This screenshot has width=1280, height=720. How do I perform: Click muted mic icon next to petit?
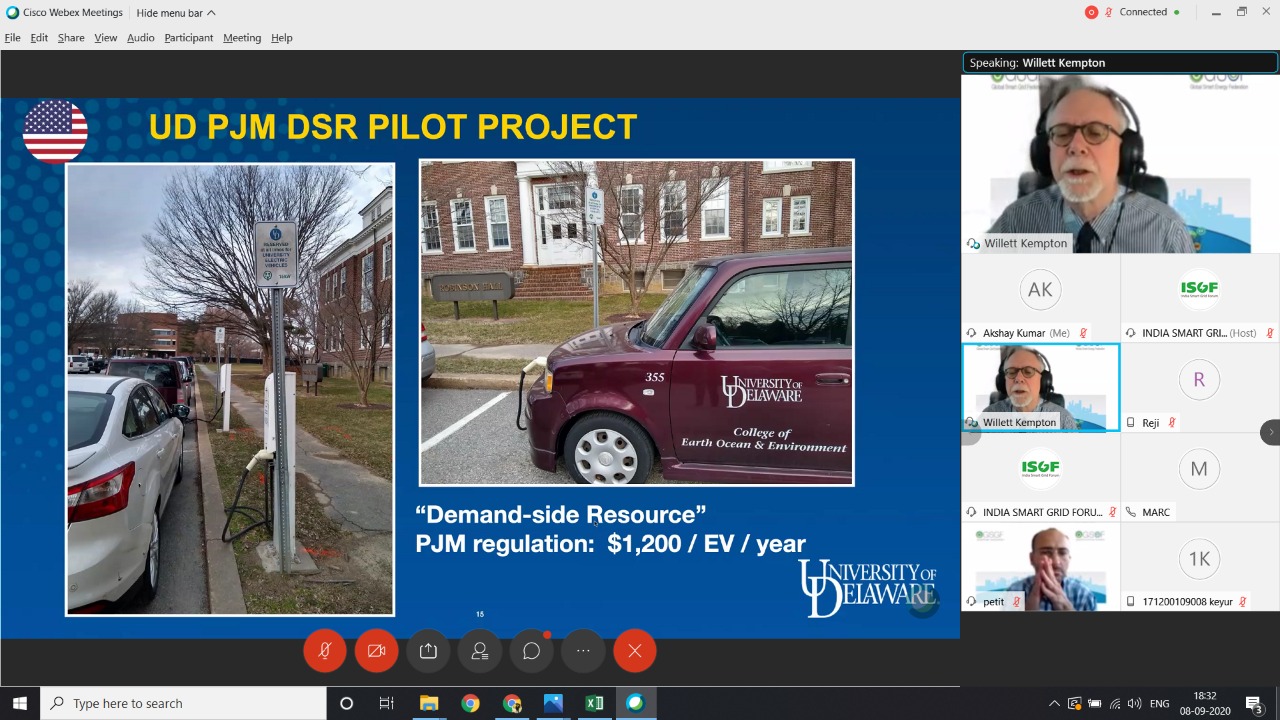click(1016, 602)
